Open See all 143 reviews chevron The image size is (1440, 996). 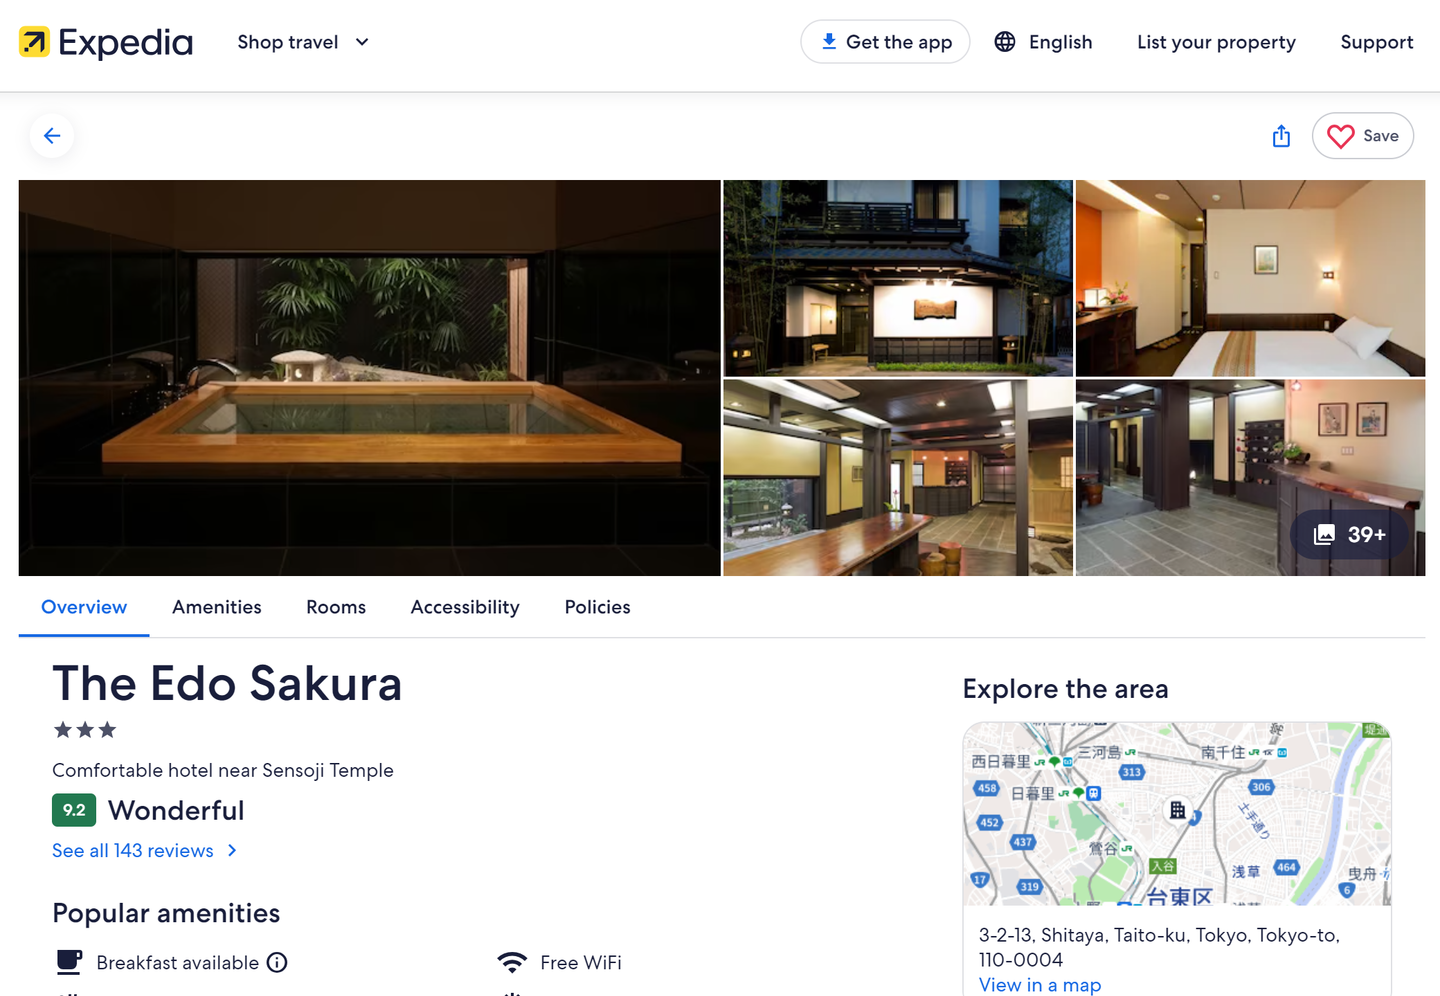[232, 850]
